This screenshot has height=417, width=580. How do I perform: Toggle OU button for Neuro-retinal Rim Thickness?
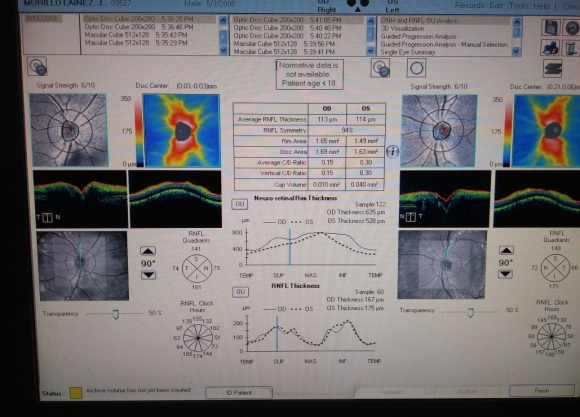click(x=240, y=204)
